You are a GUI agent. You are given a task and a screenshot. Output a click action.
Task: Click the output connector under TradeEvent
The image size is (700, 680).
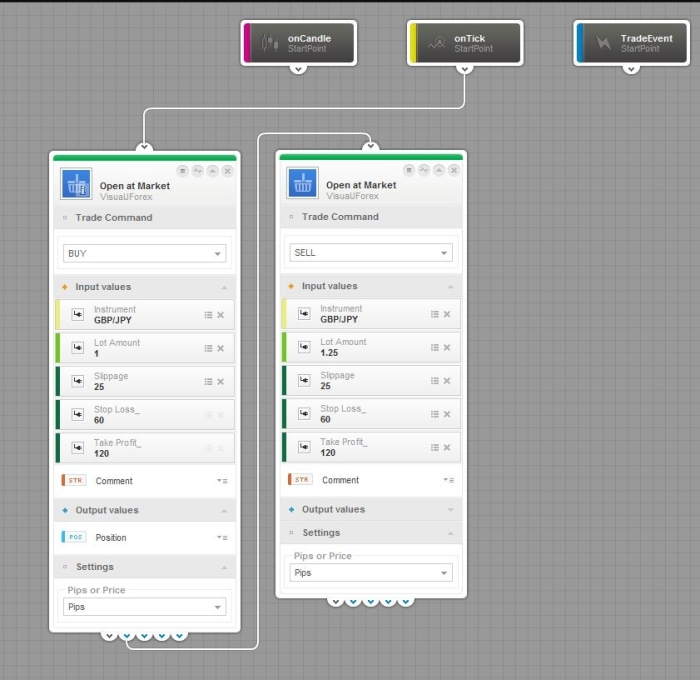click(x=631, y=69)
